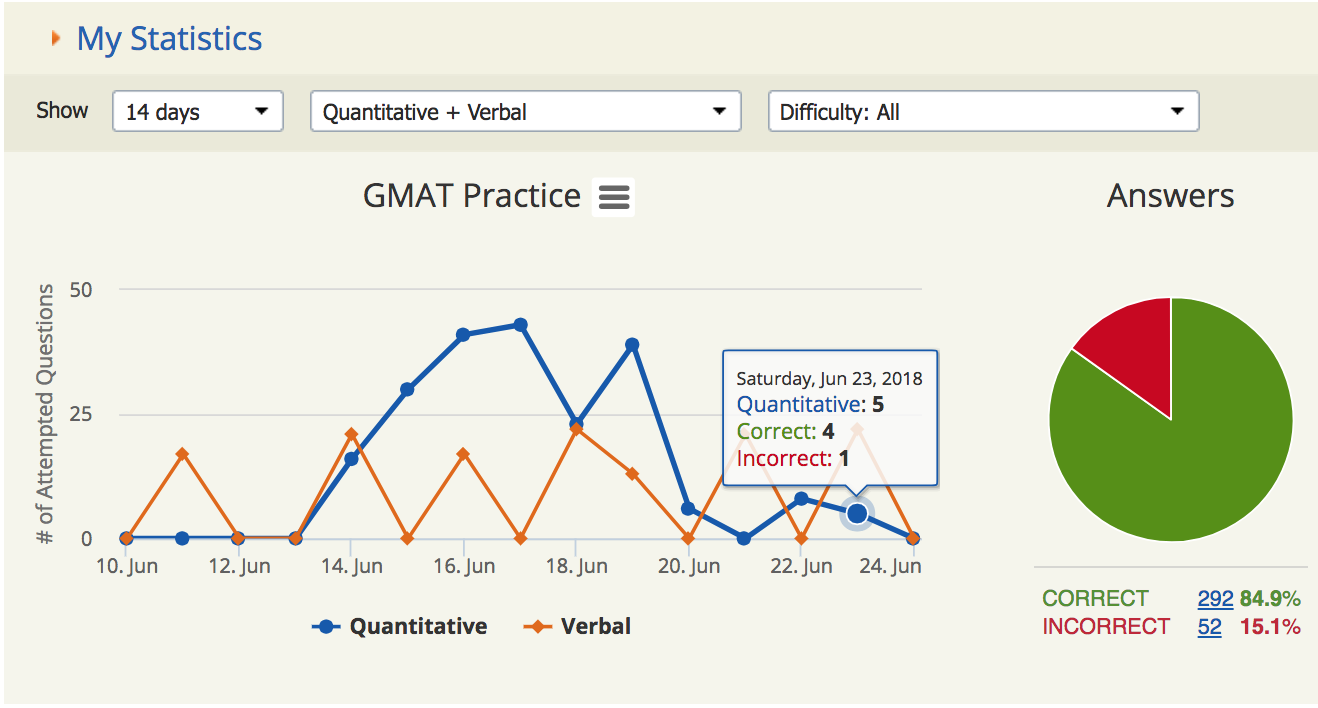
Task: Click the Answers panel title
Action: click(x=1170, y=196)
